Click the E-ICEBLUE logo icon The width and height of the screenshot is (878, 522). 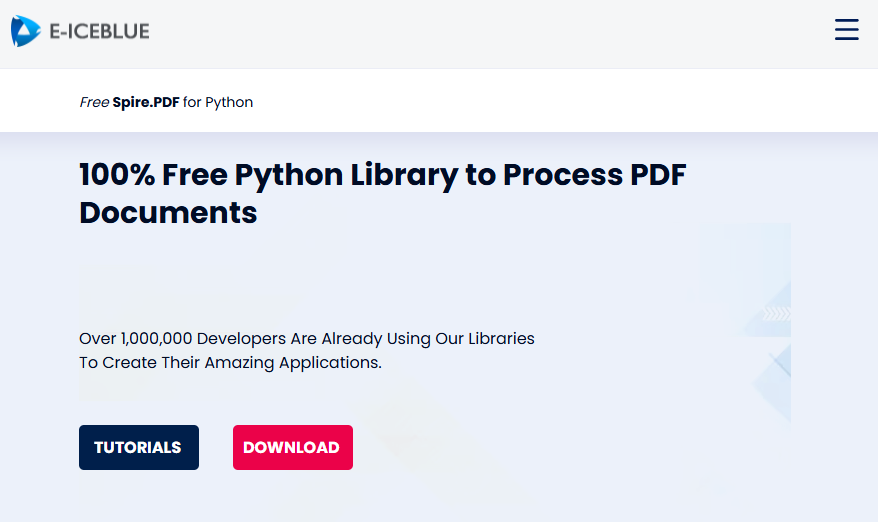coord(26,31)
